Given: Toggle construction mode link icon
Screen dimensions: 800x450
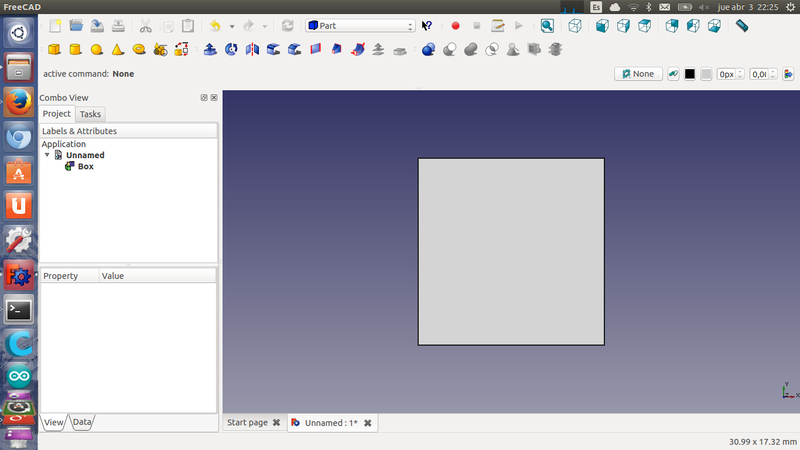Looking at the screenshot, I should coord(673,74).
